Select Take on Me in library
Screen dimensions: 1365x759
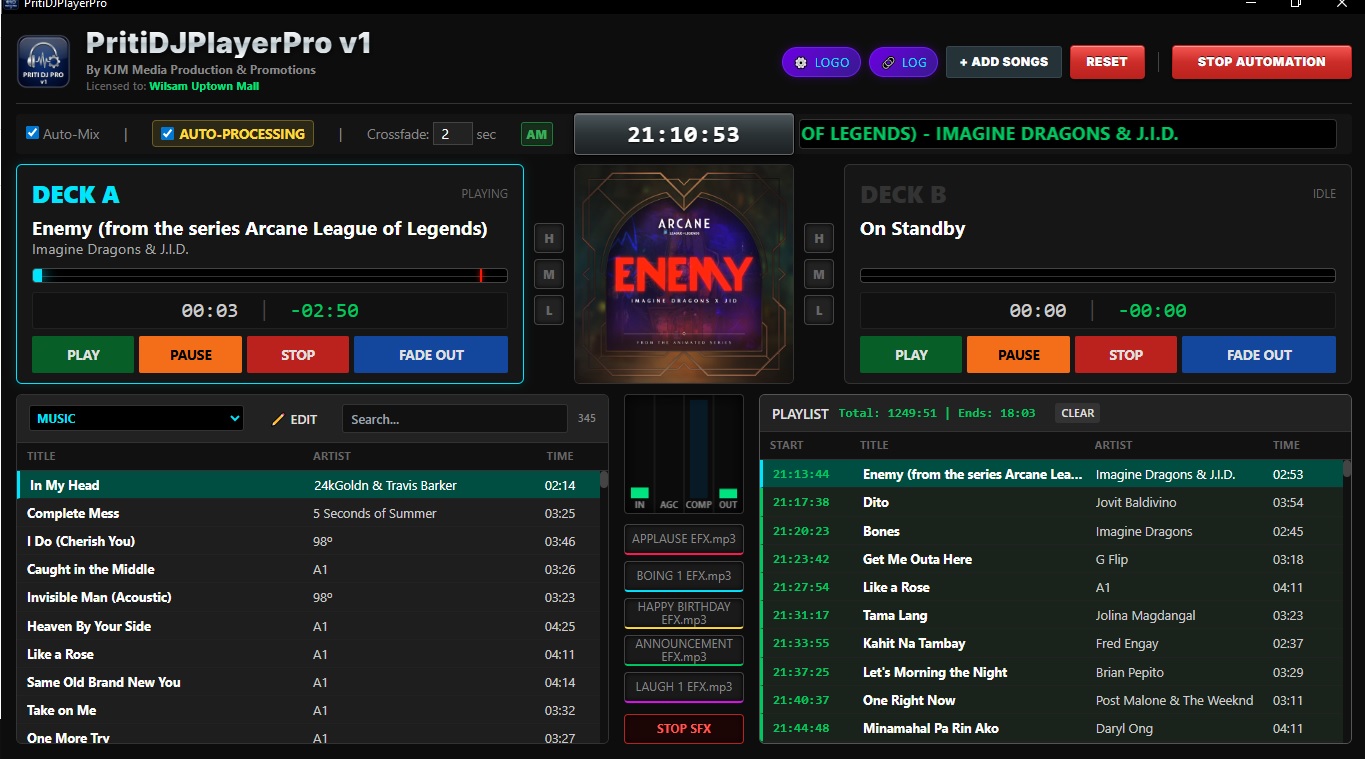308,710
